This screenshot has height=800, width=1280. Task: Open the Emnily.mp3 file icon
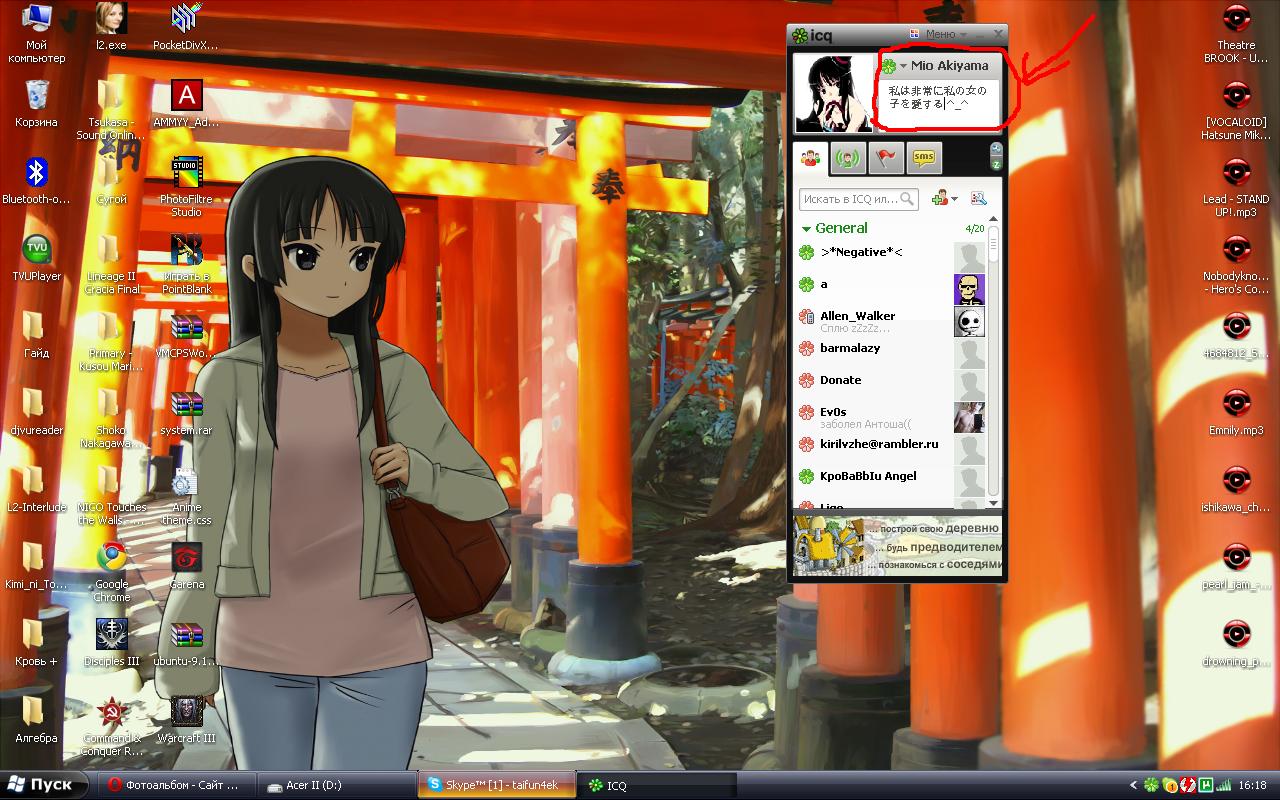click(1236, 411)
